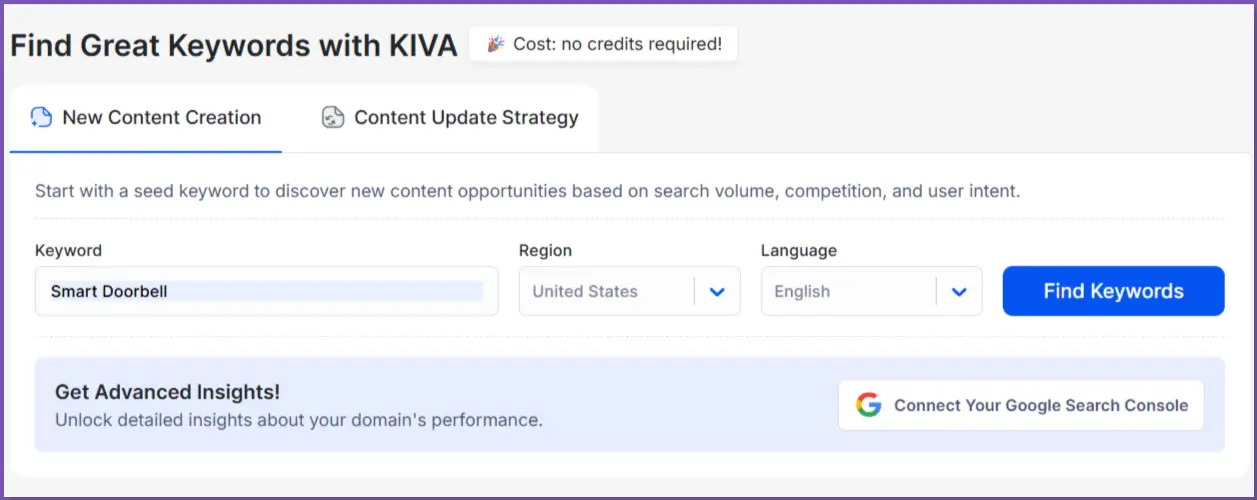Click the "Find Great Keywords with KIVA" heading
Screen dimensions: 1257x500
coord(234,45)
